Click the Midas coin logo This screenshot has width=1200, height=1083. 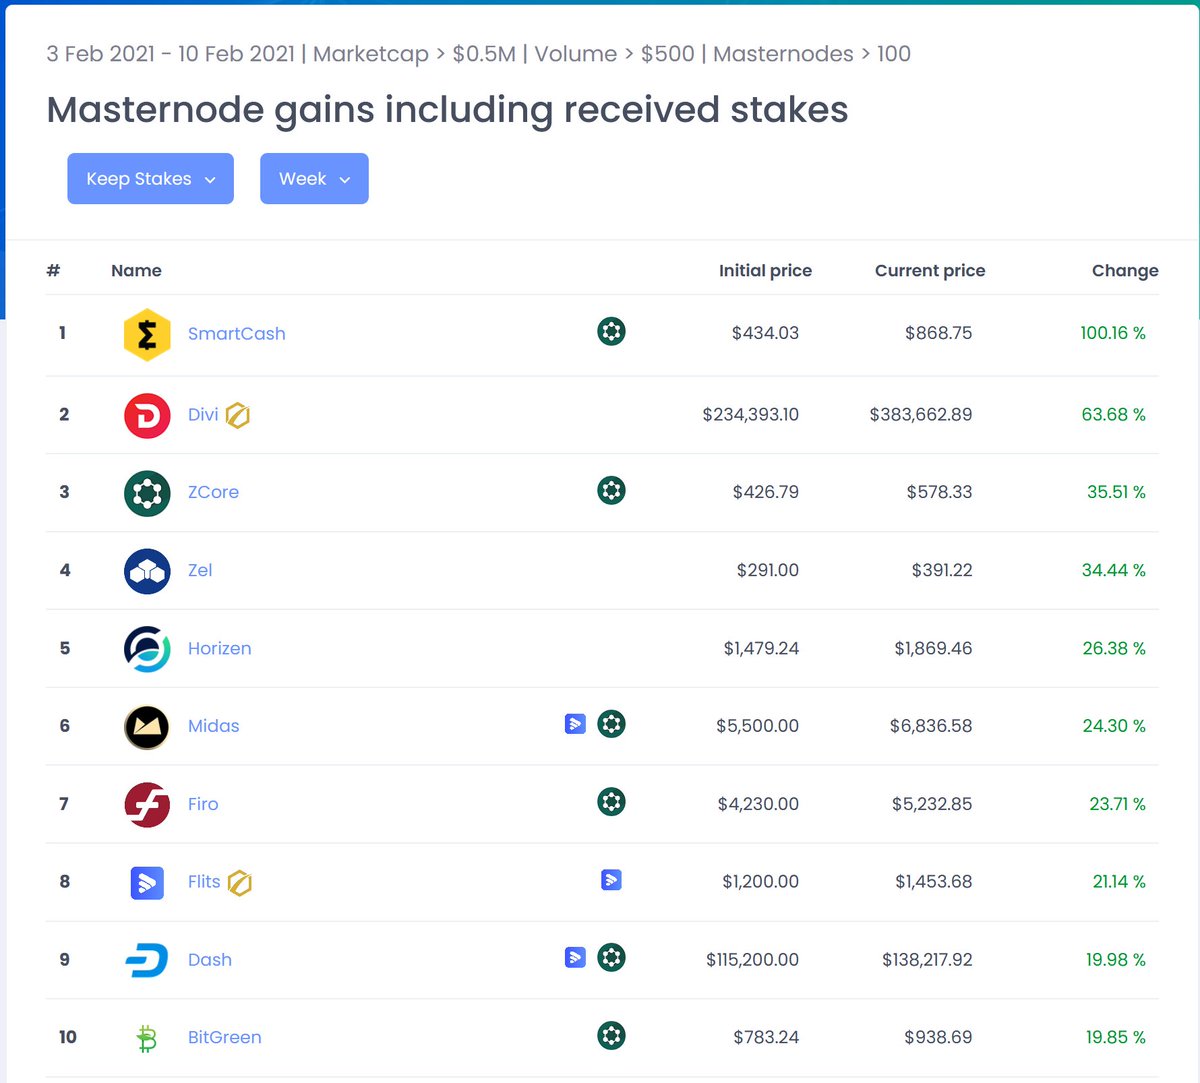[147, 727]
